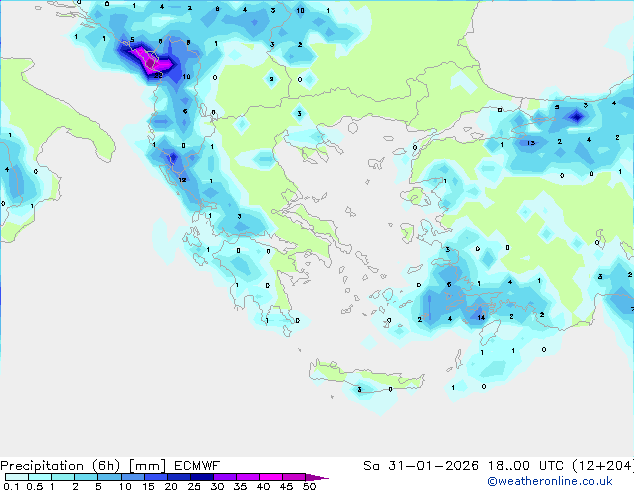Click legend swatch between 30 and 35 mm
Viewport: 634px width, 490px height.
(x=224, y=477)
